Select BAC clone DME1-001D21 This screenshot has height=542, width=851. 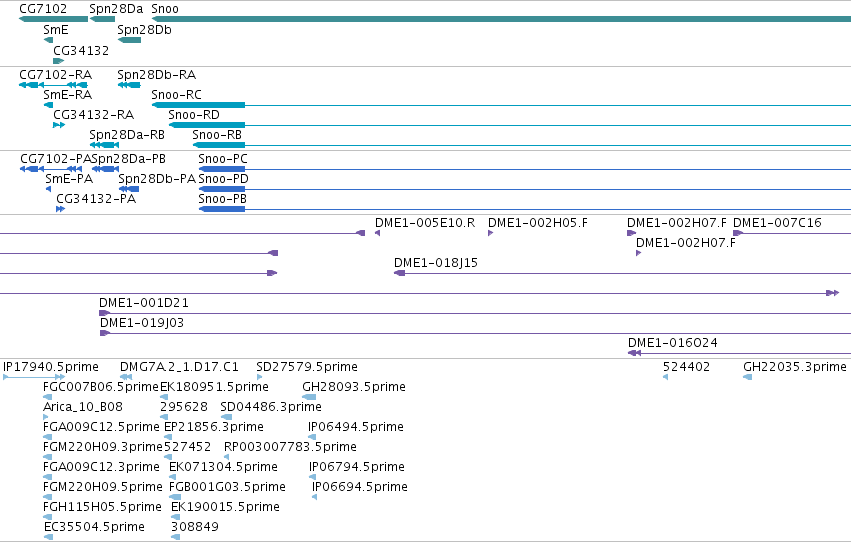pyautogui.click(x=475, y=313)
